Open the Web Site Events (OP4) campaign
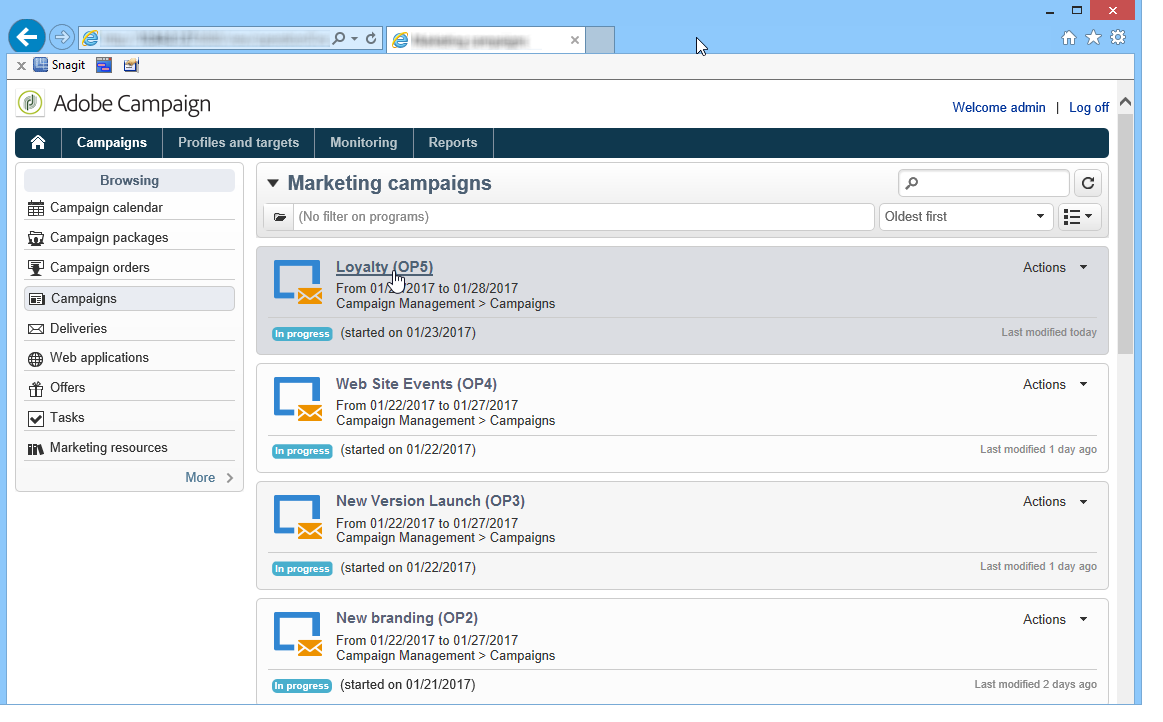The image size is (1163, 722). (x=416, y=384)
